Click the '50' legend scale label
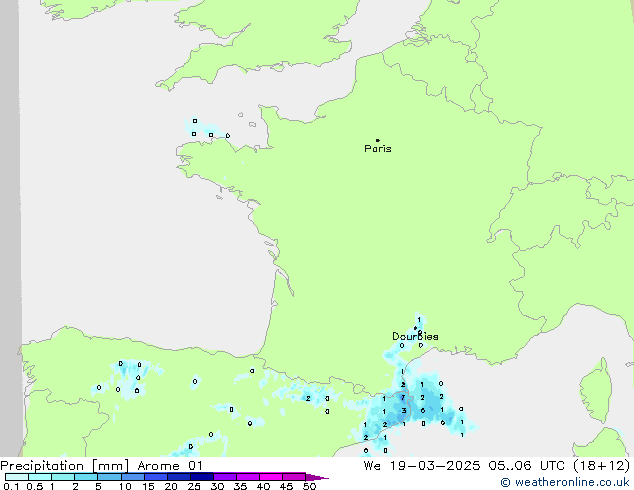634x490 pixels. (x=310, y=486)
